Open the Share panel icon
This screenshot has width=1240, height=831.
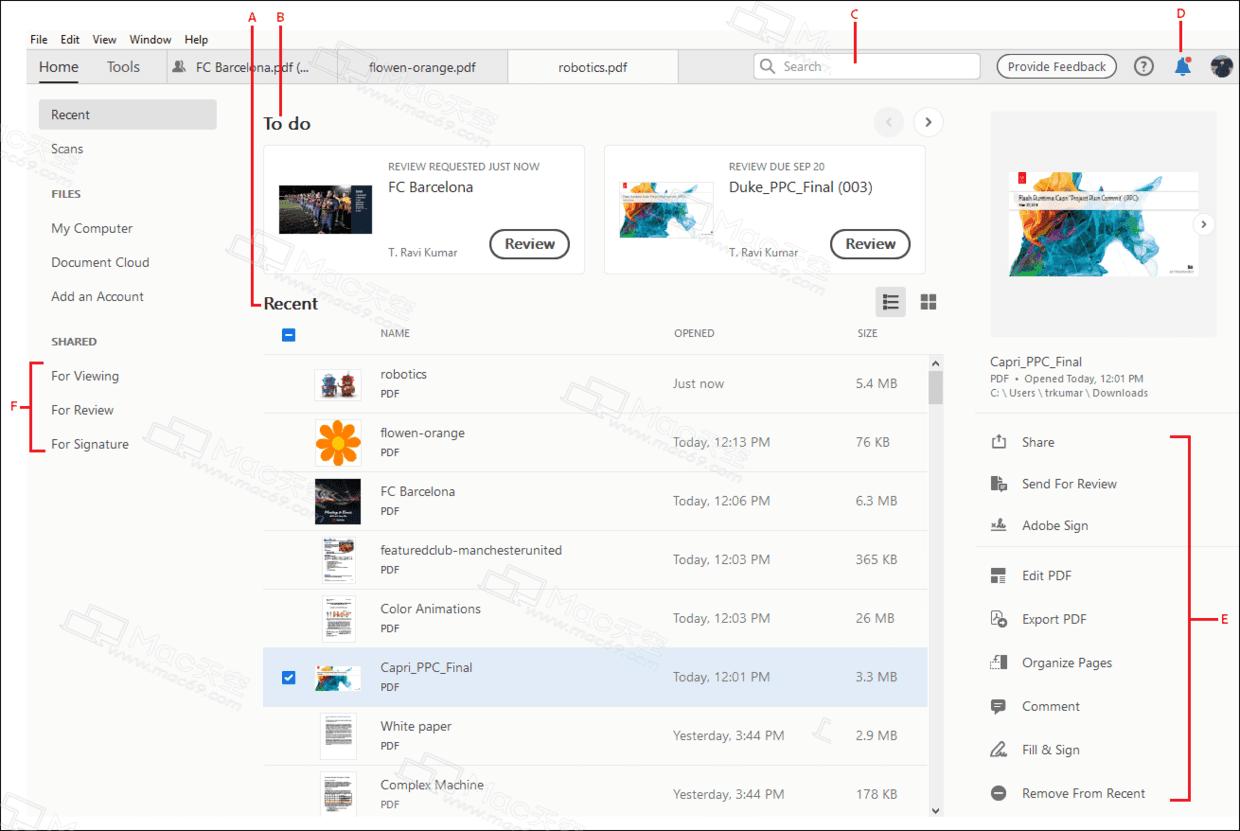point(997,441)
